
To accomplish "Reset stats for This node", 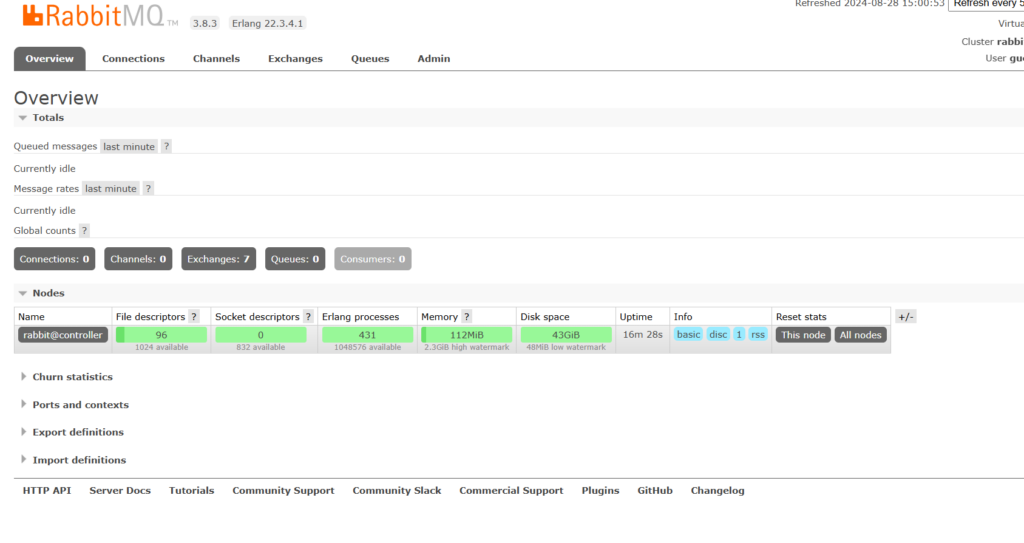I will 803,335.
